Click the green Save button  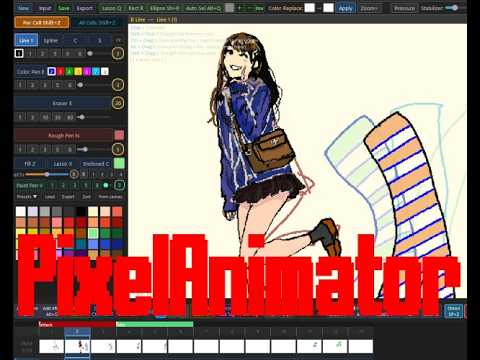pyautogui.click(x=64, y=8)
